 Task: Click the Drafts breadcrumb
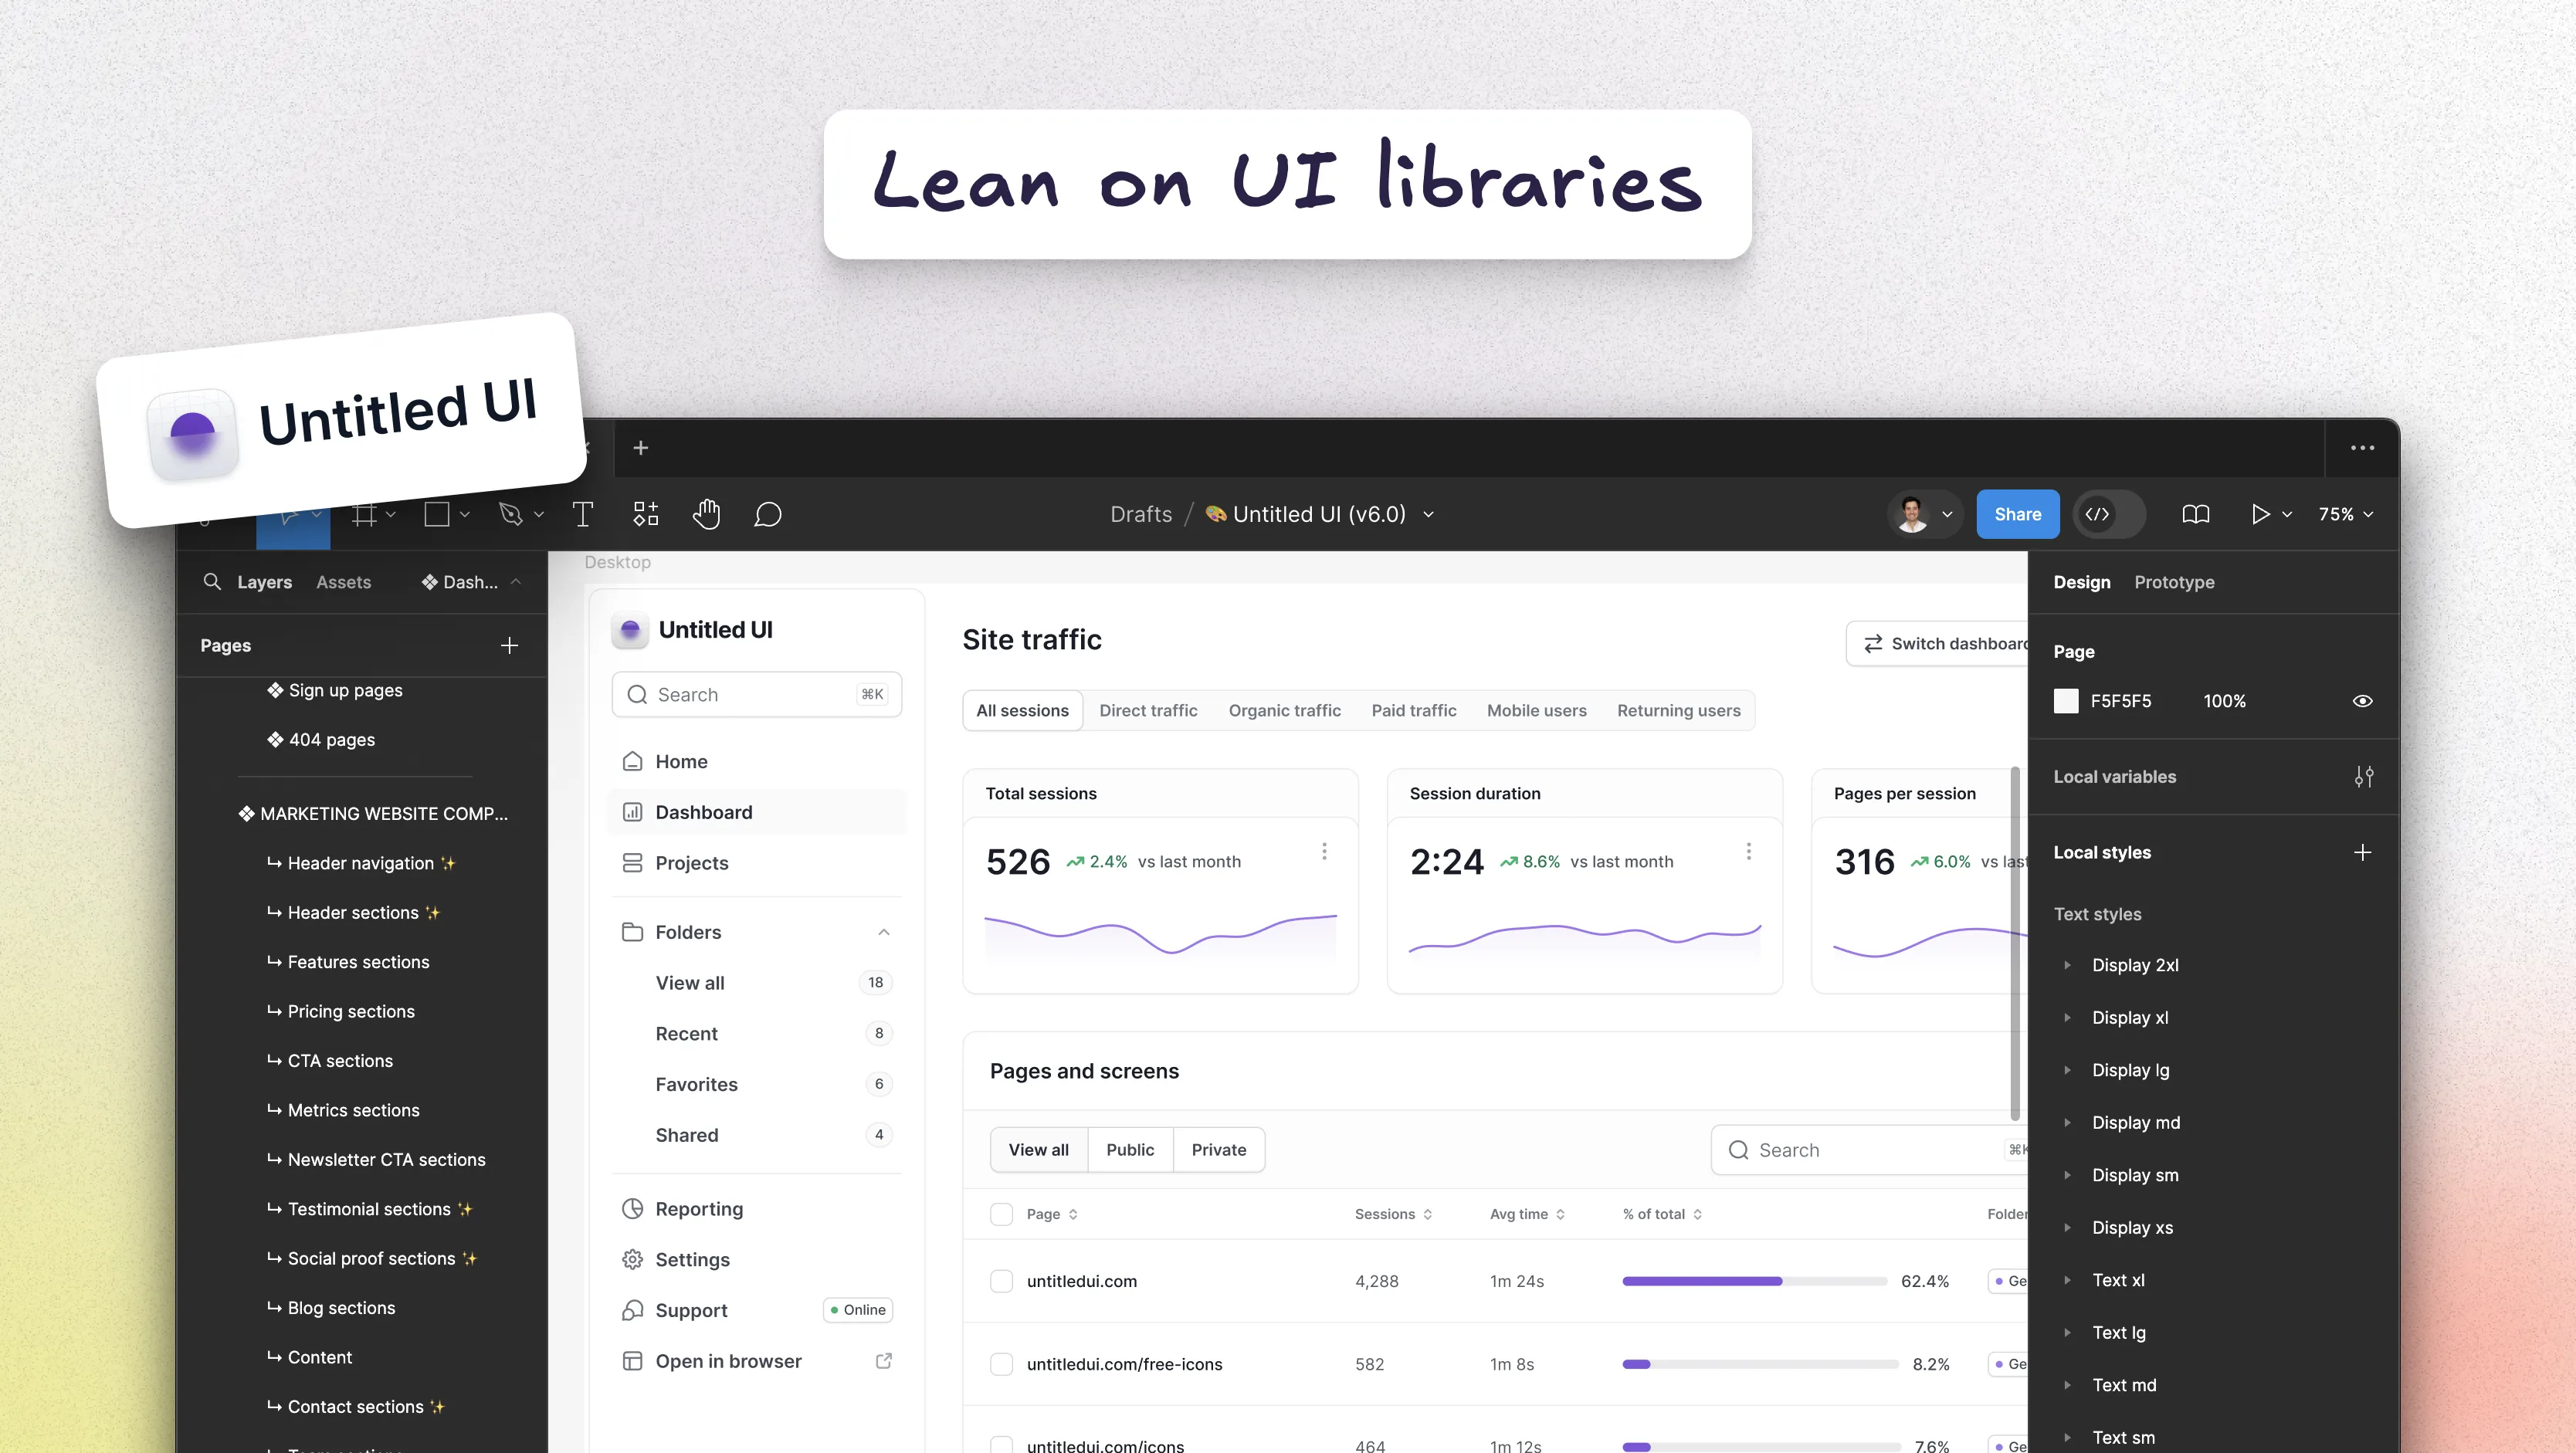[x=1140, y=514]
